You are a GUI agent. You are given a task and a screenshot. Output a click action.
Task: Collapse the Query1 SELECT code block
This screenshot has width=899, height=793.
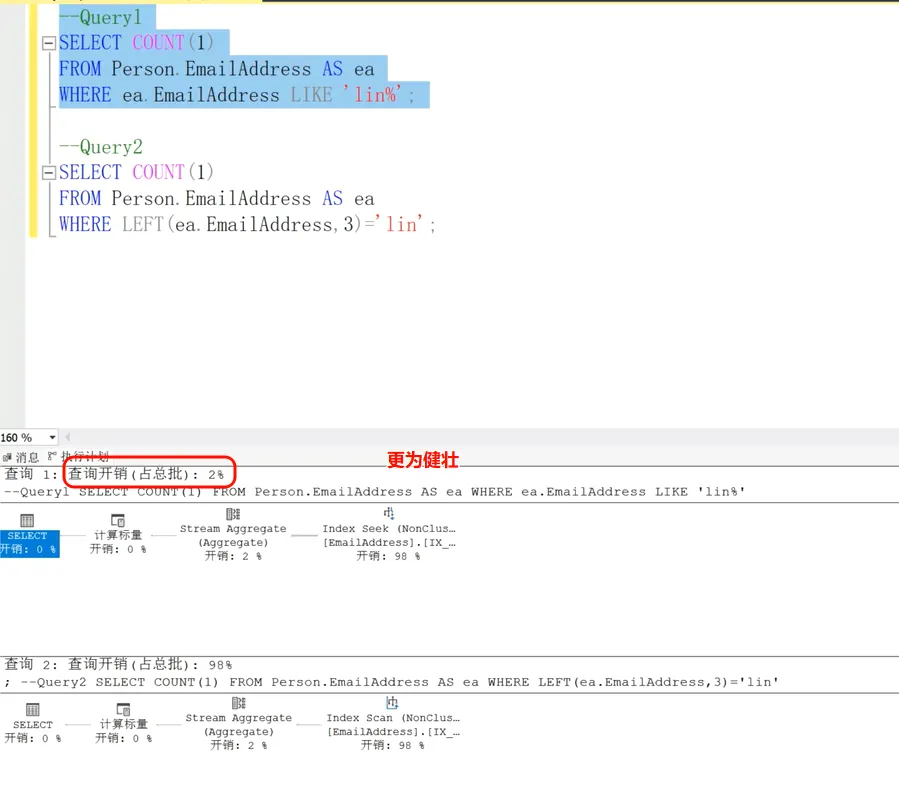[48, 43]
